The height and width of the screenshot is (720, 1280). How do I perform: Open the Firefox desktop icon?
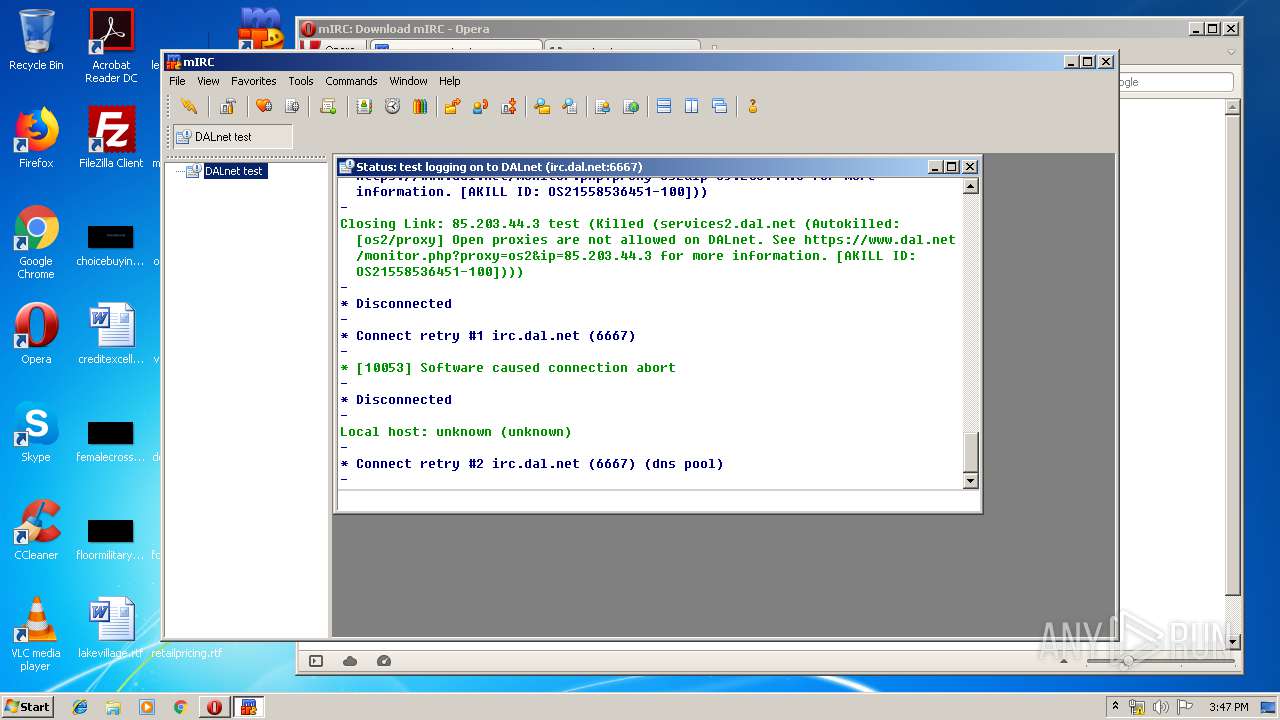point(36,138)
